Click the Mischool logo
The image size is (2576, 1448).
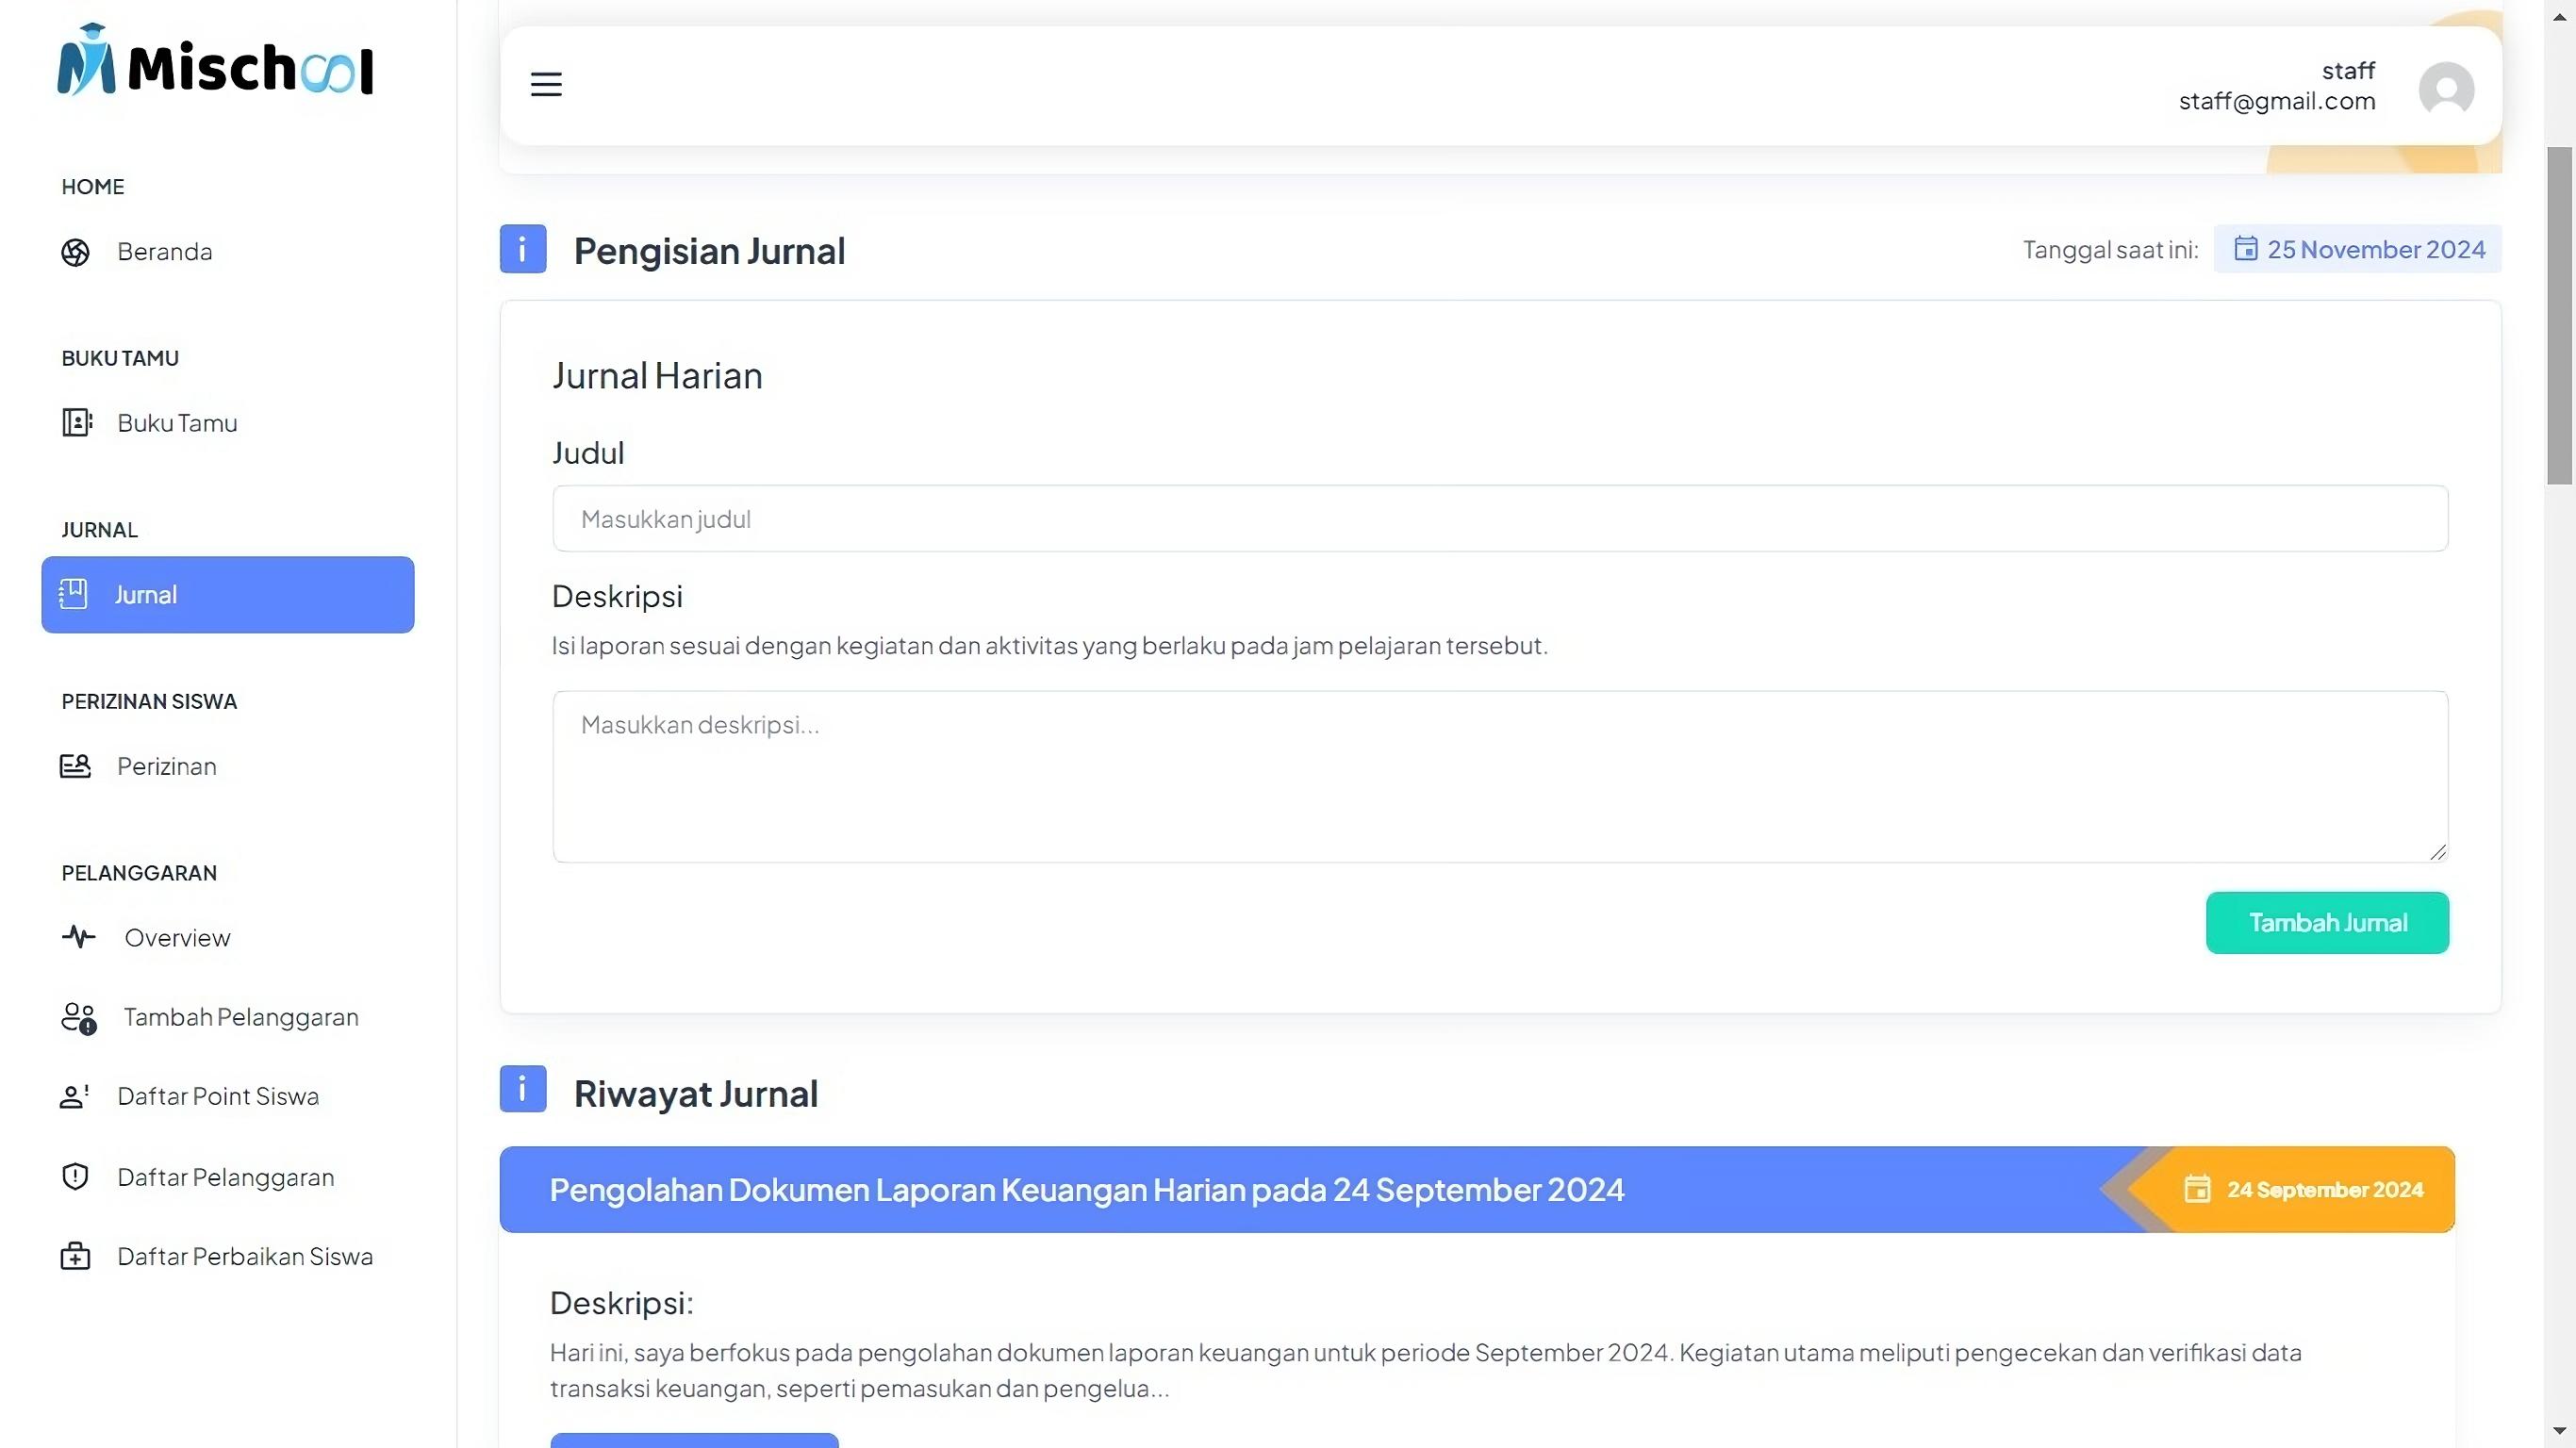point(215,63)
